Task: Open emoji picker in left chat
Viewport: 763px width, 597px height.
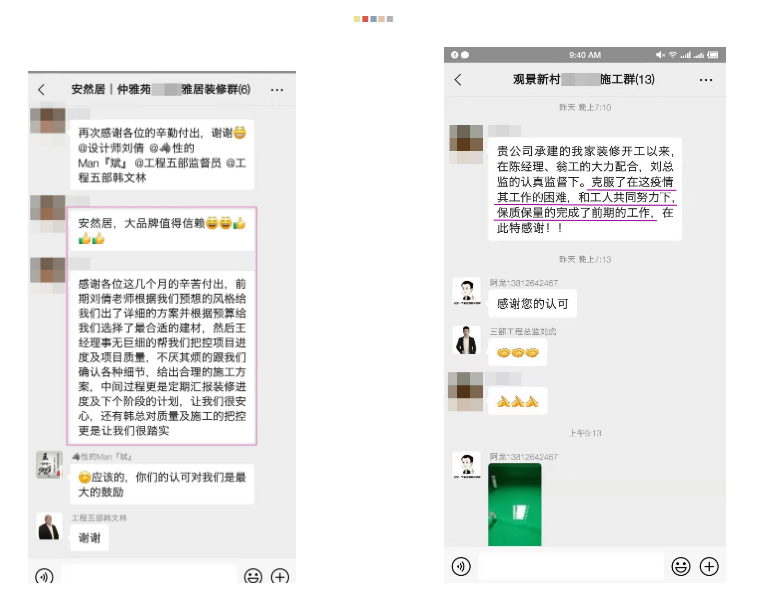Action: (253, 576)
